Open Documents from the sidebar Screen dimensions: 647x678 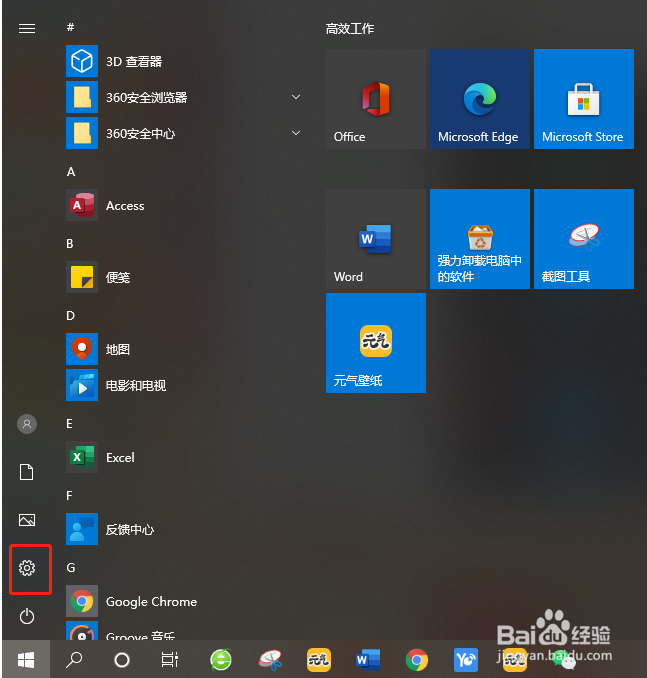point(27,472)
